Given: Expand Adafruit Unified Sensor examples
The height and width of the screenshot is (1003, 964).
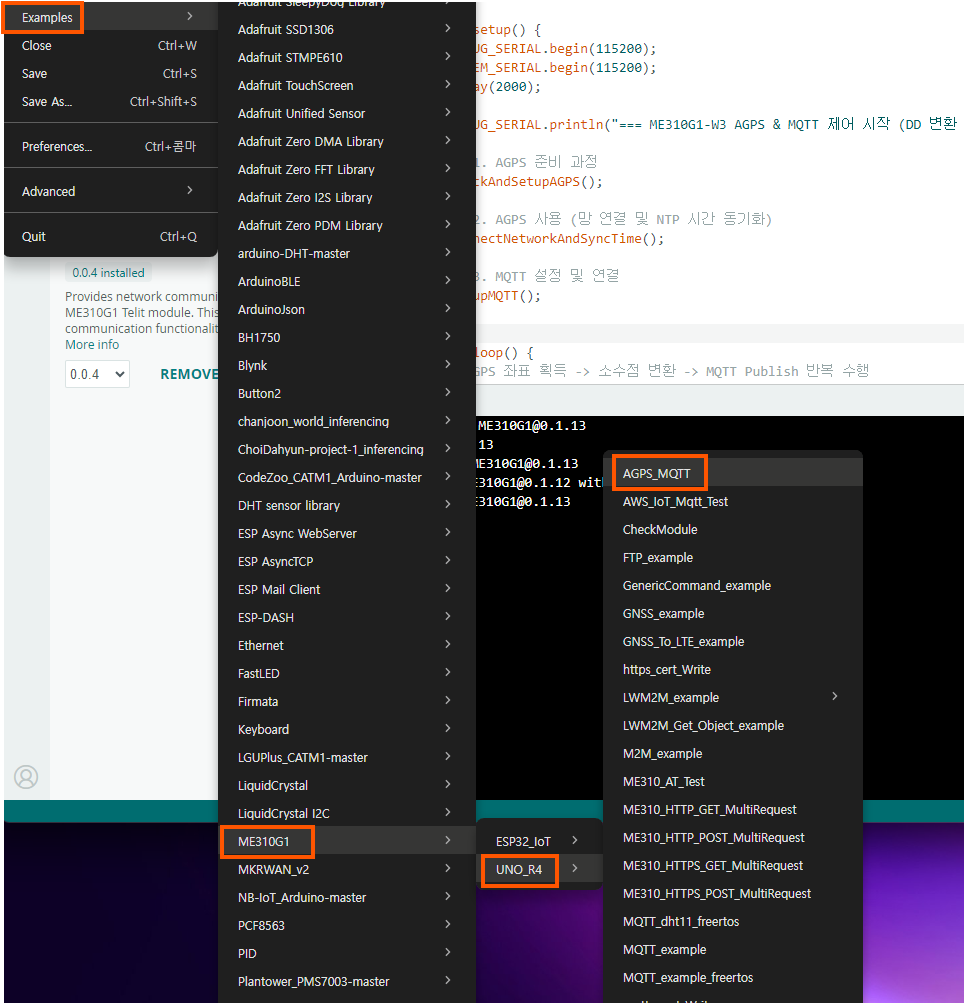Looking at the screenshot, I should 347,113.
